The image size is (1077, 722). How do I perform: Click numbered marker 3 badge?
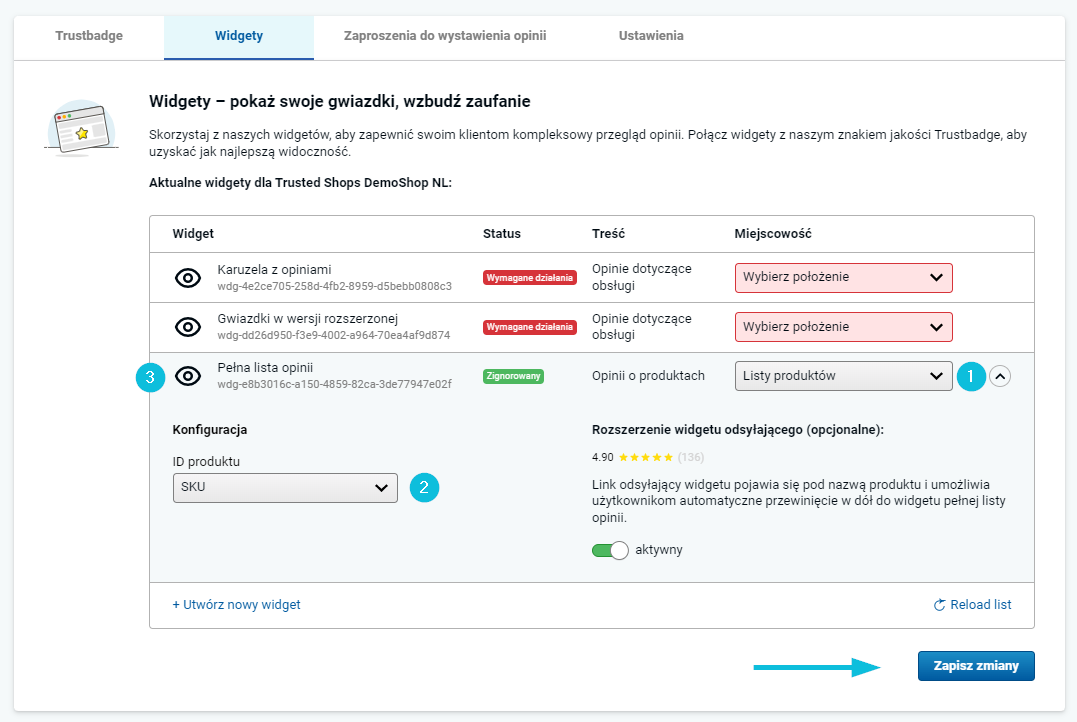[x=150, y=377]
